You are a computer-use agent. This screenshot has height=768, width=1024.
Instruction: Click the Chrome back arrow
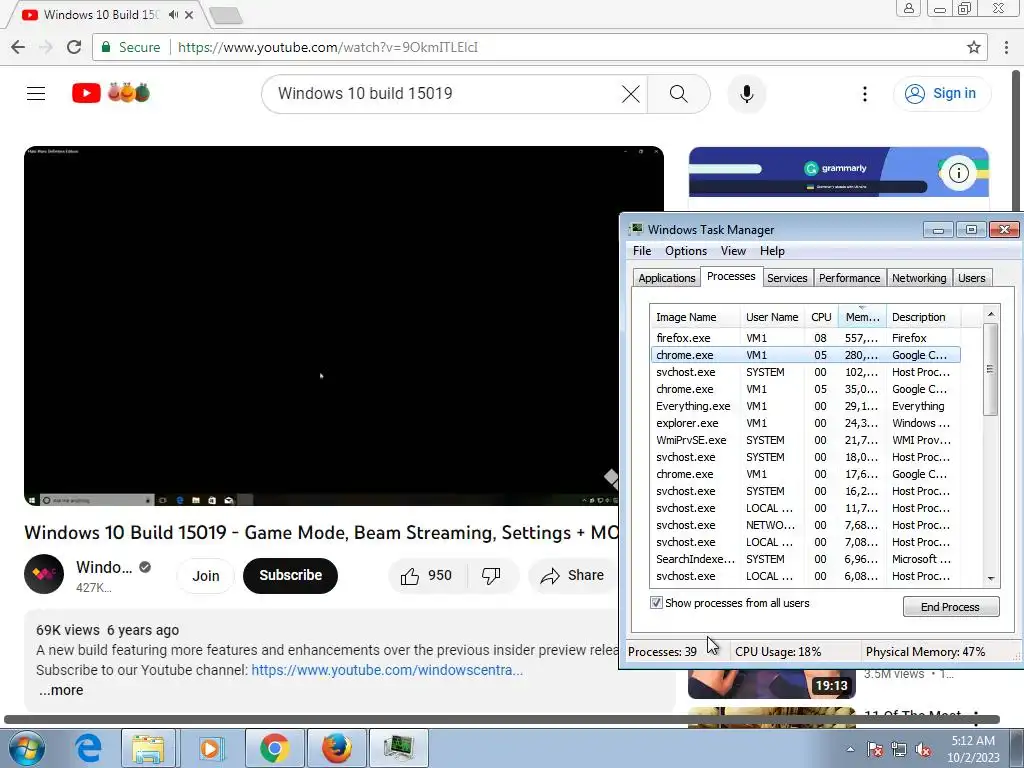[x=18, y=47]
